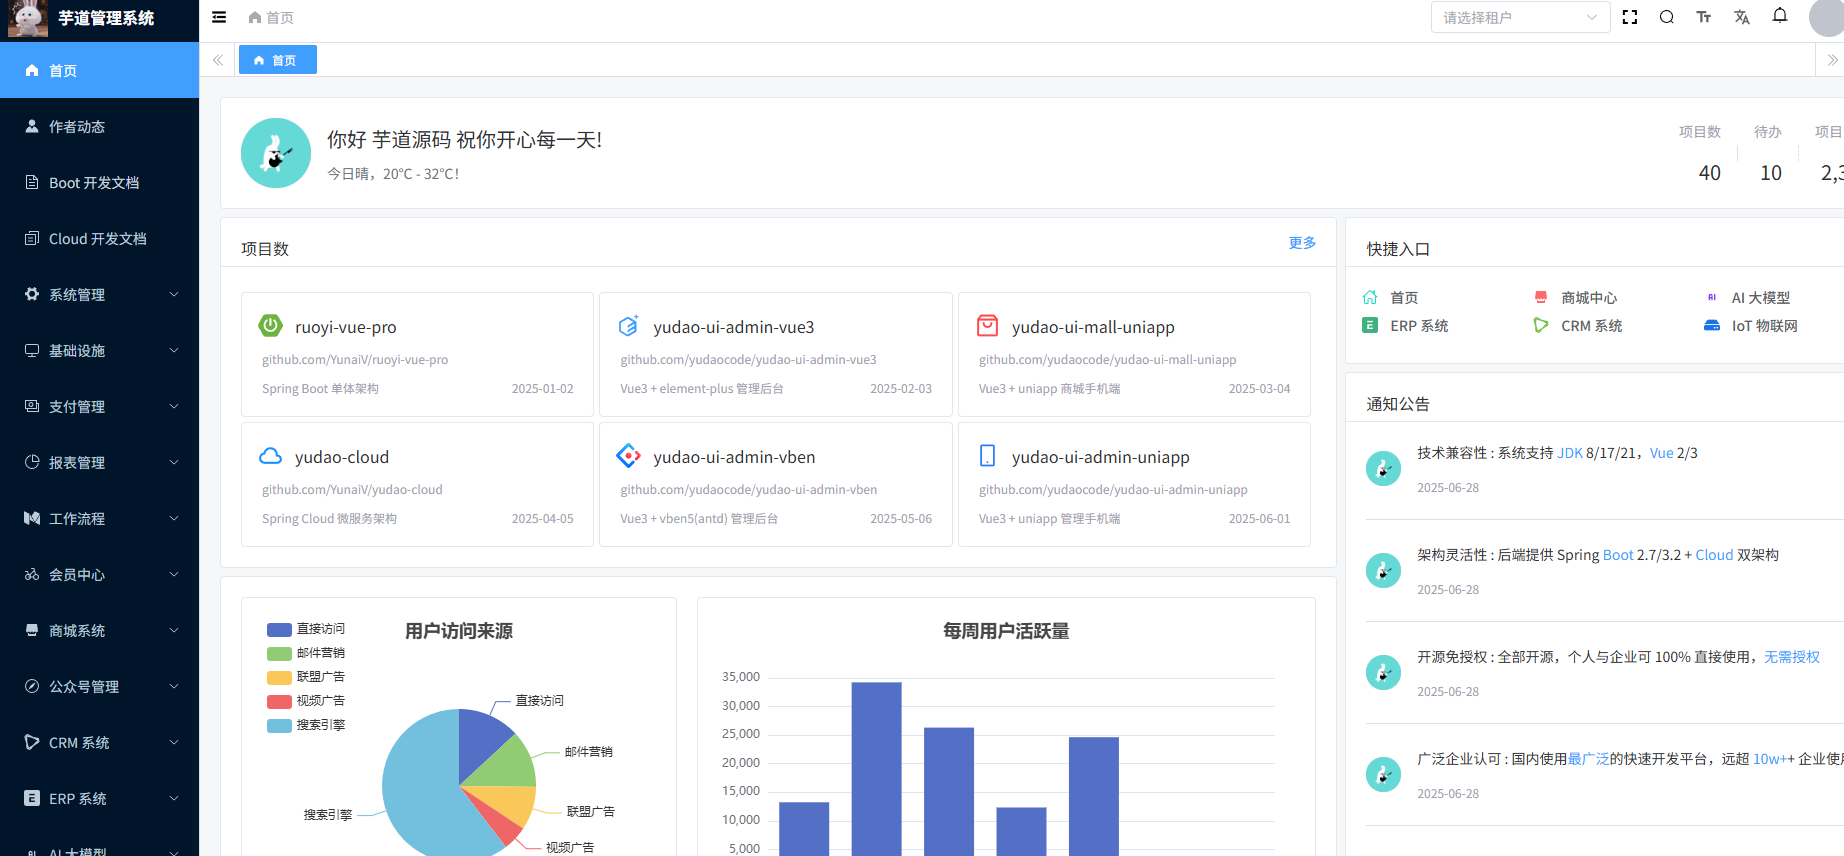Enter fullscreen mode via header icon
The image size is (1844, 856).
1630,17
